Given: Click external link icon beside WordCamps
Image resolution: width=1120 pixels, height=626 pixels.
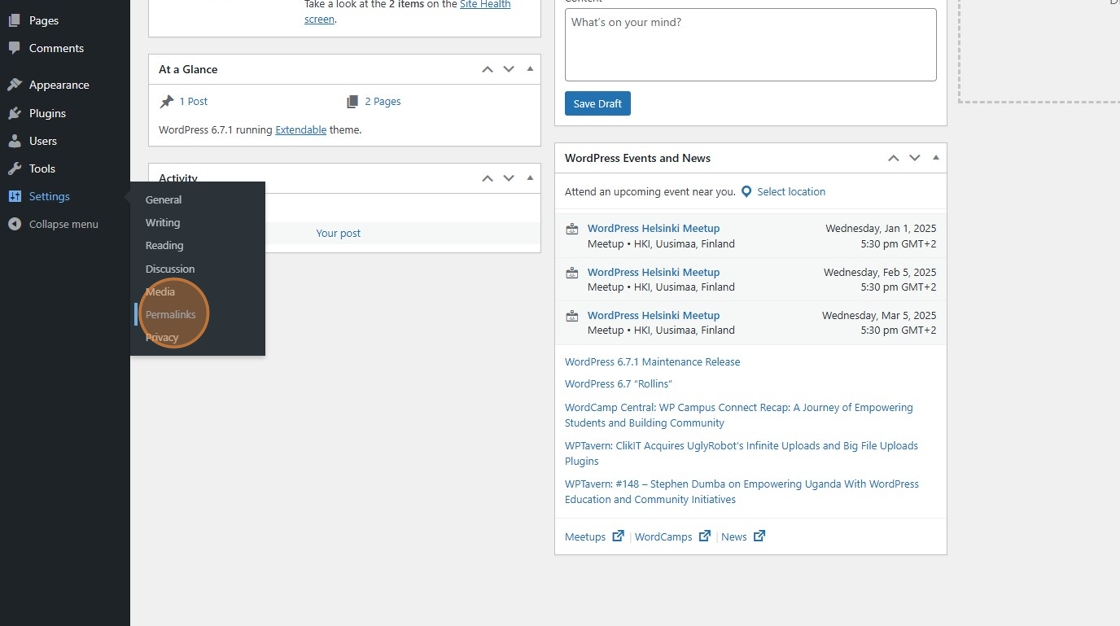Looking at the screenshot, I should point(704,536).
